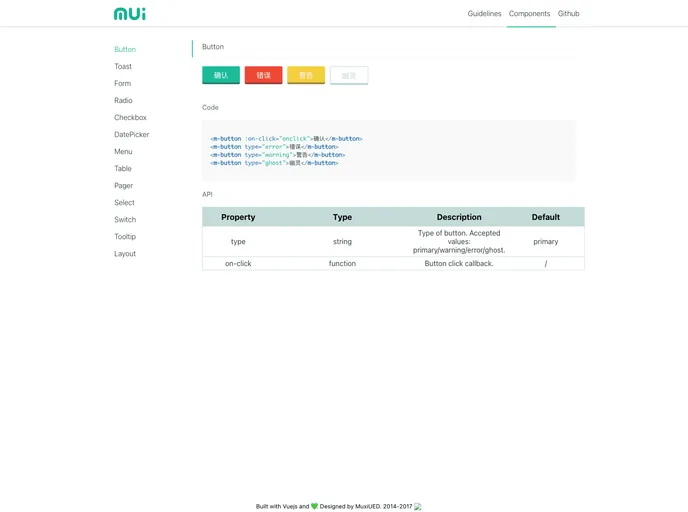Image resolution: width=688 pixels, height=512 pixels.
Task: Select Toast in the sidebar
Action: pos(123,66)
